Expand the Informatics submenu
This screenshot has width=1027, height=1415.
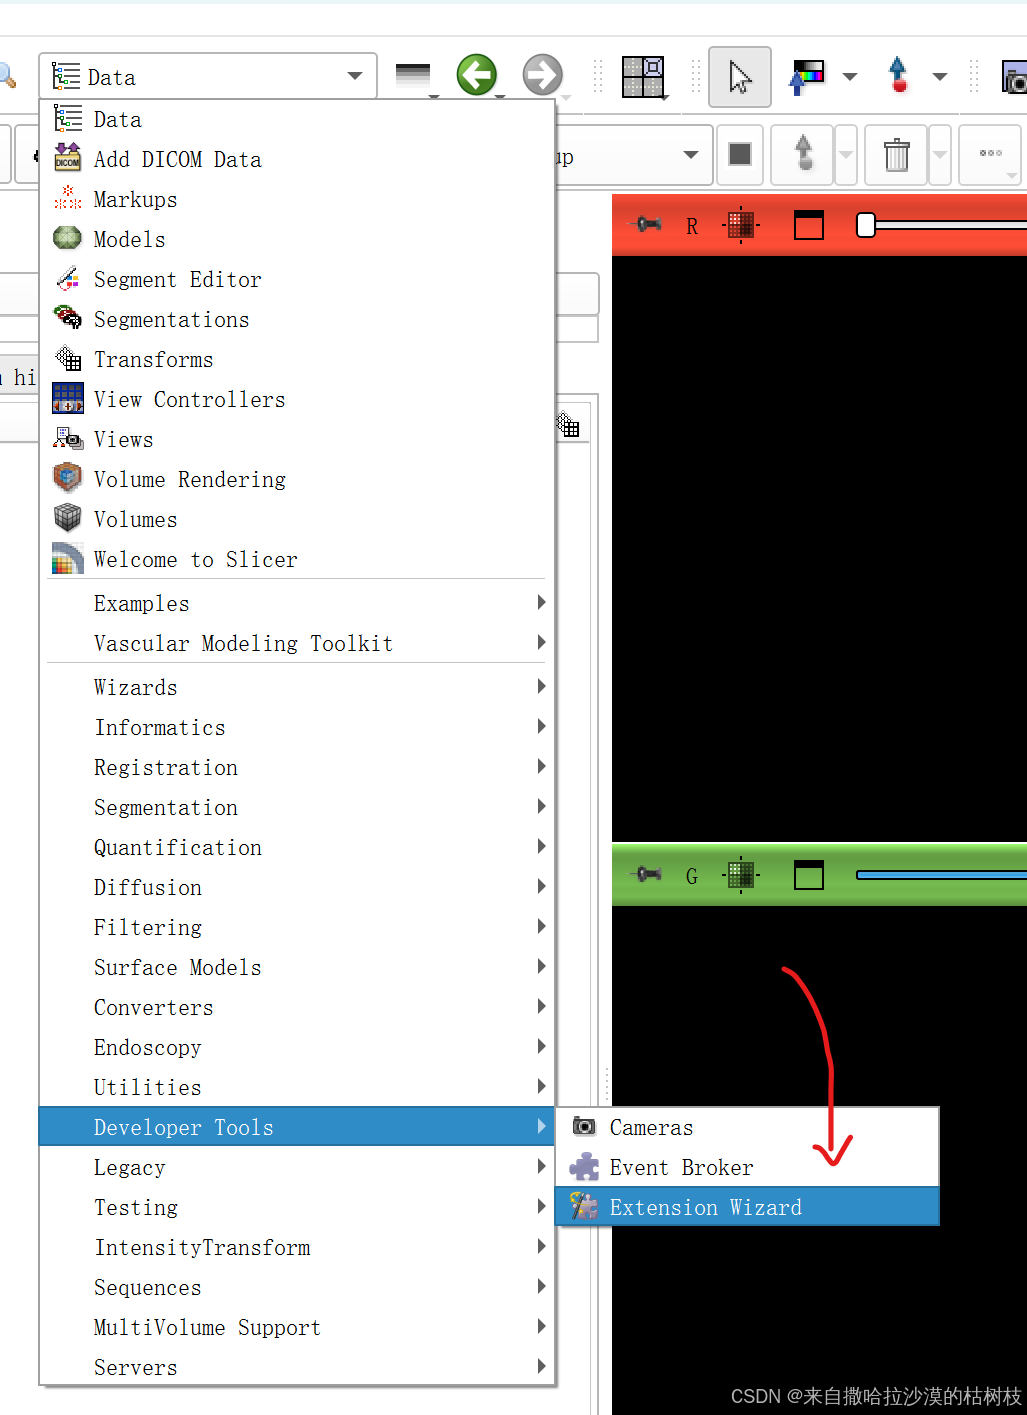click(297, 727)
